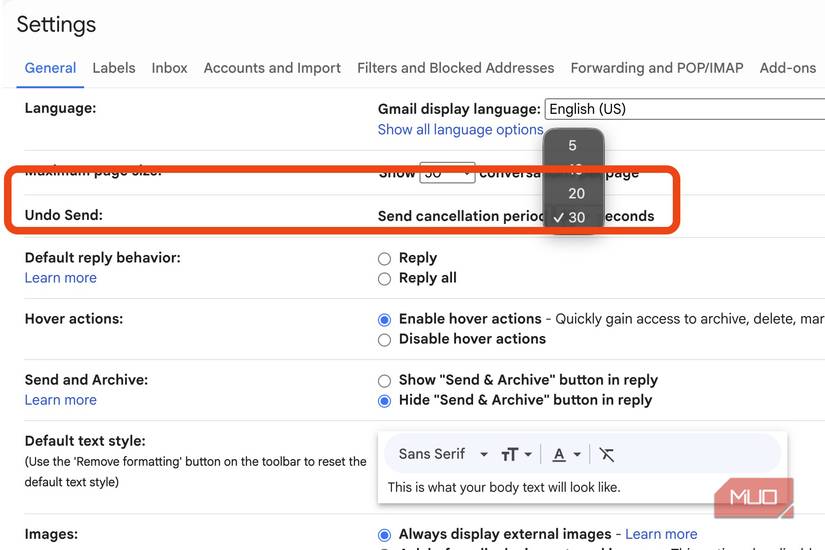Open Accounts and Import tab
The image size is (825, 550).
[x=272, y=68]
